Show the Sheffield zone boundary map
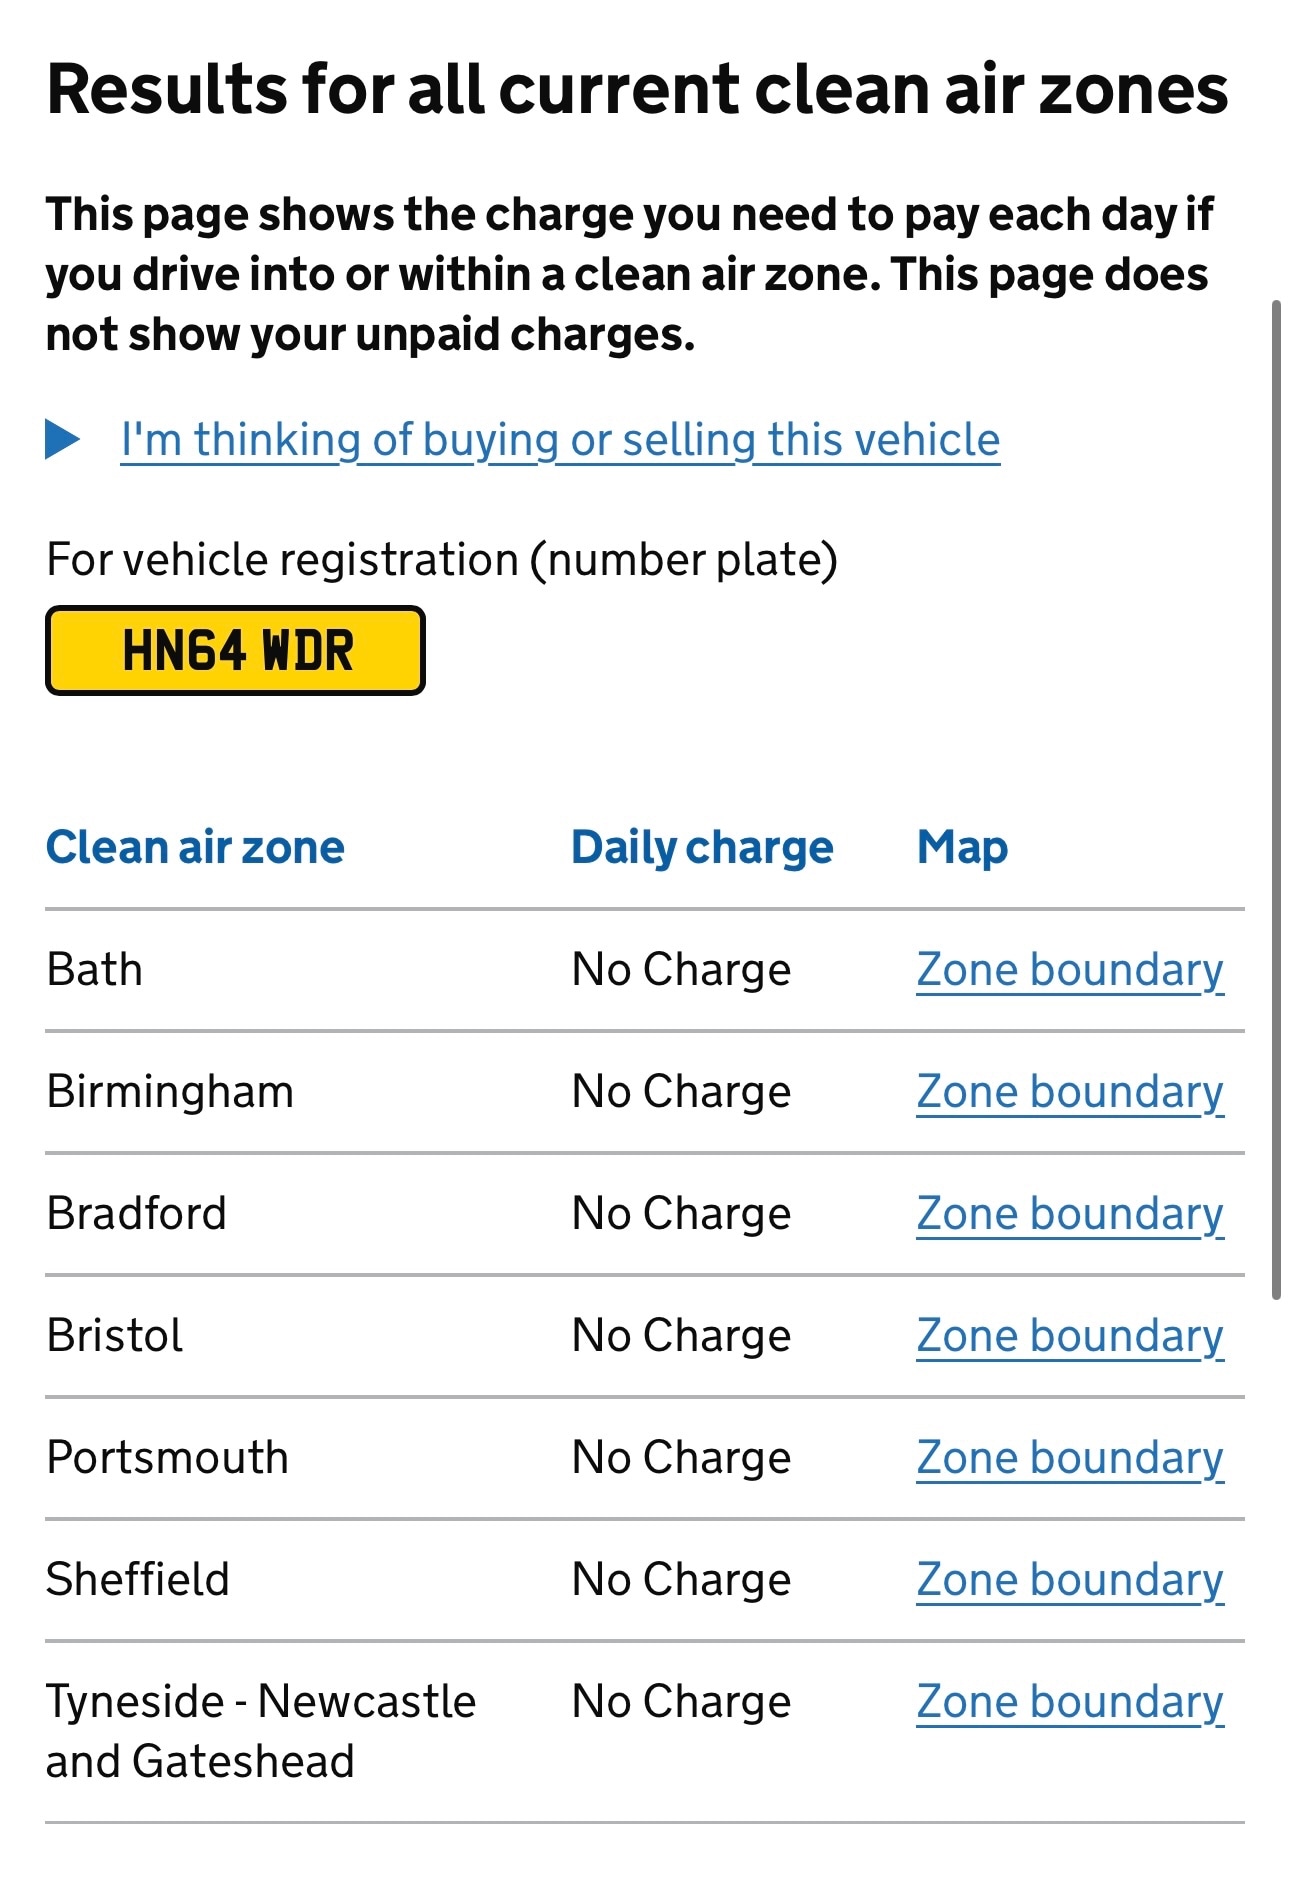Screen dimensions: 1290x1903 (x=1069, y=1580)
